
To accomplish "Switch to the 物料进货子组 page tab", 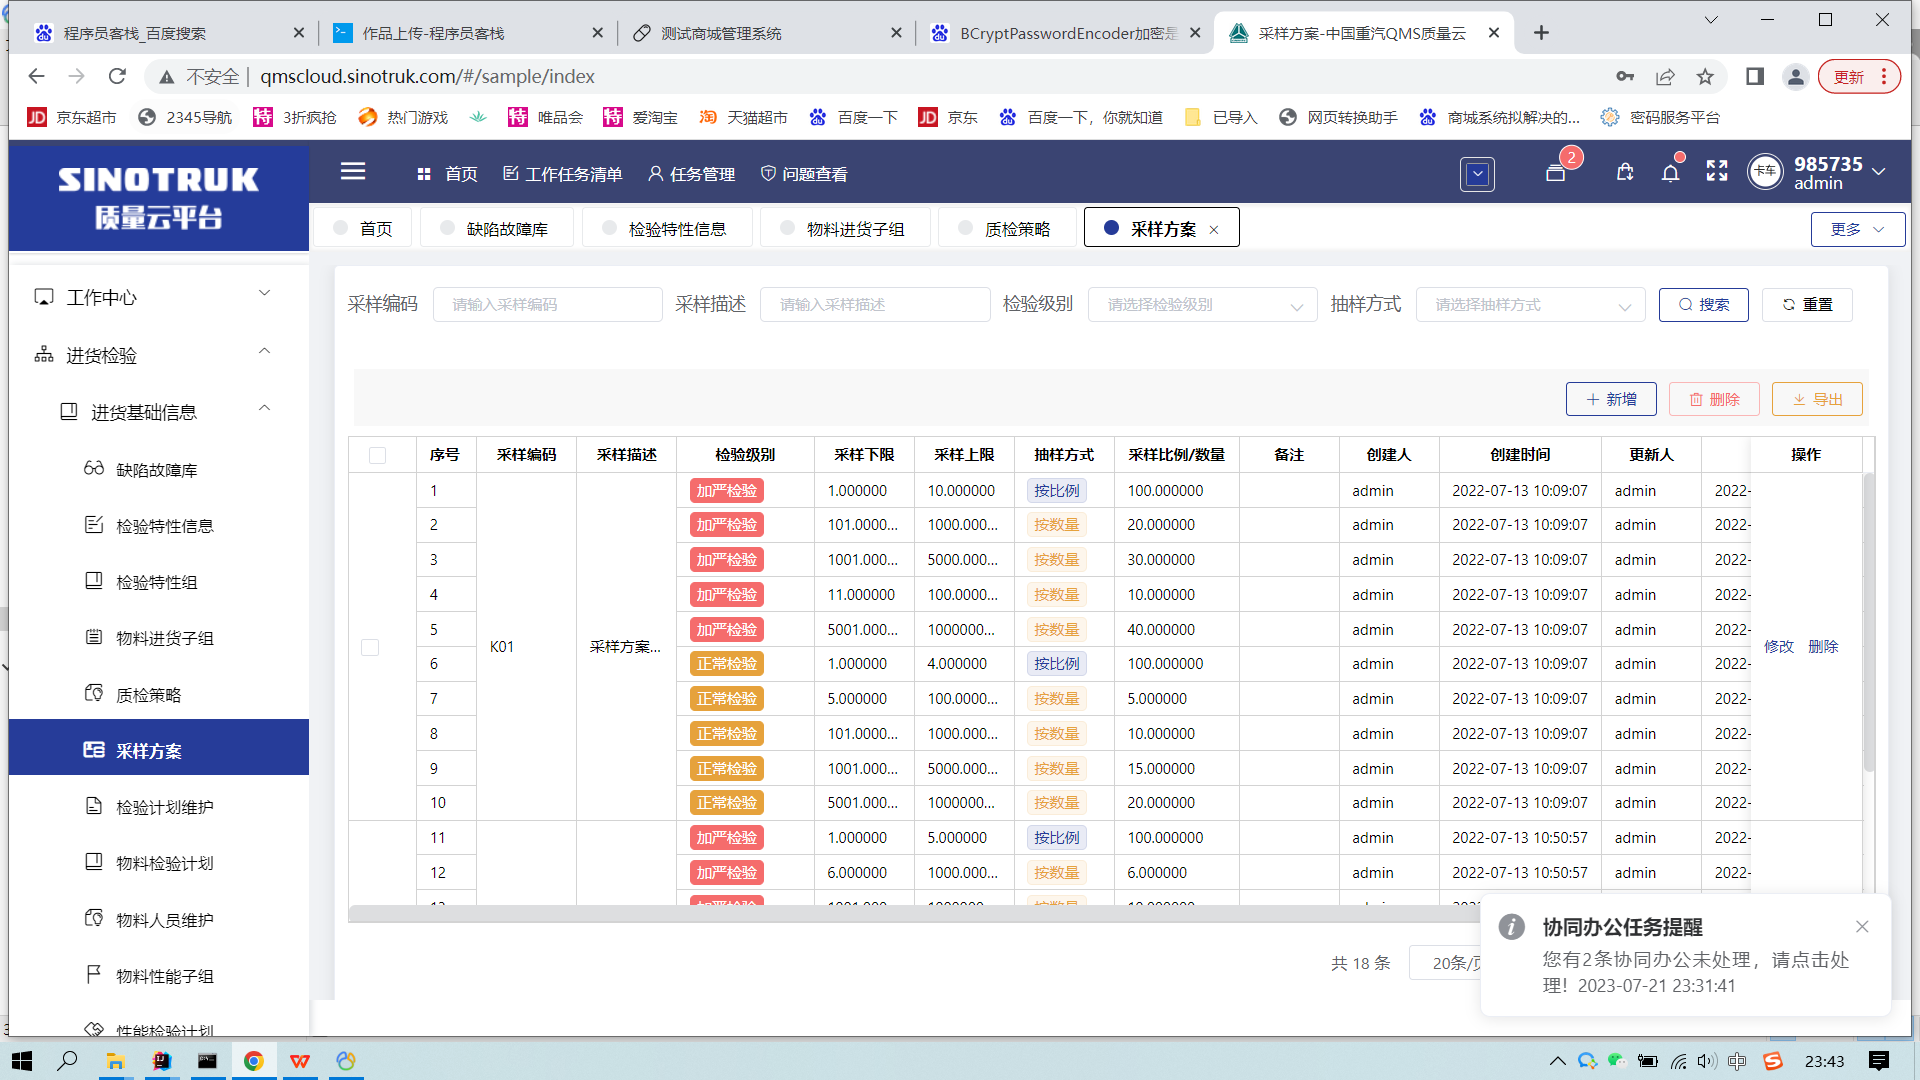I will pyautogui.click(x=845, y=228).
